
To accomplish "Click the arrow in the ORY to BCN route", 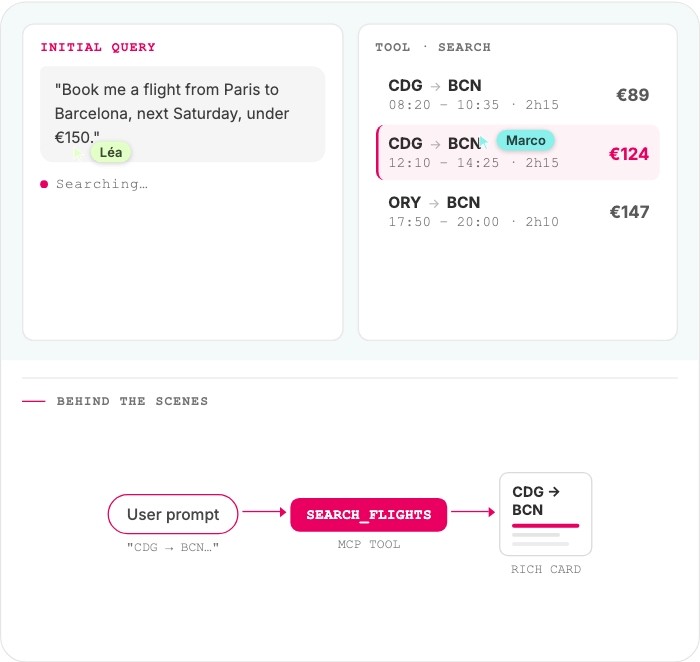I will pos(434,203).
